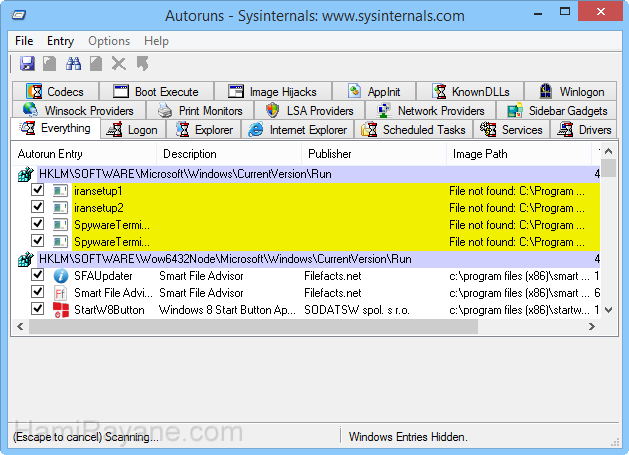Click the Jump to entry toolbar icon
This screenshot has height=455, width=629.
pos(142,63)
